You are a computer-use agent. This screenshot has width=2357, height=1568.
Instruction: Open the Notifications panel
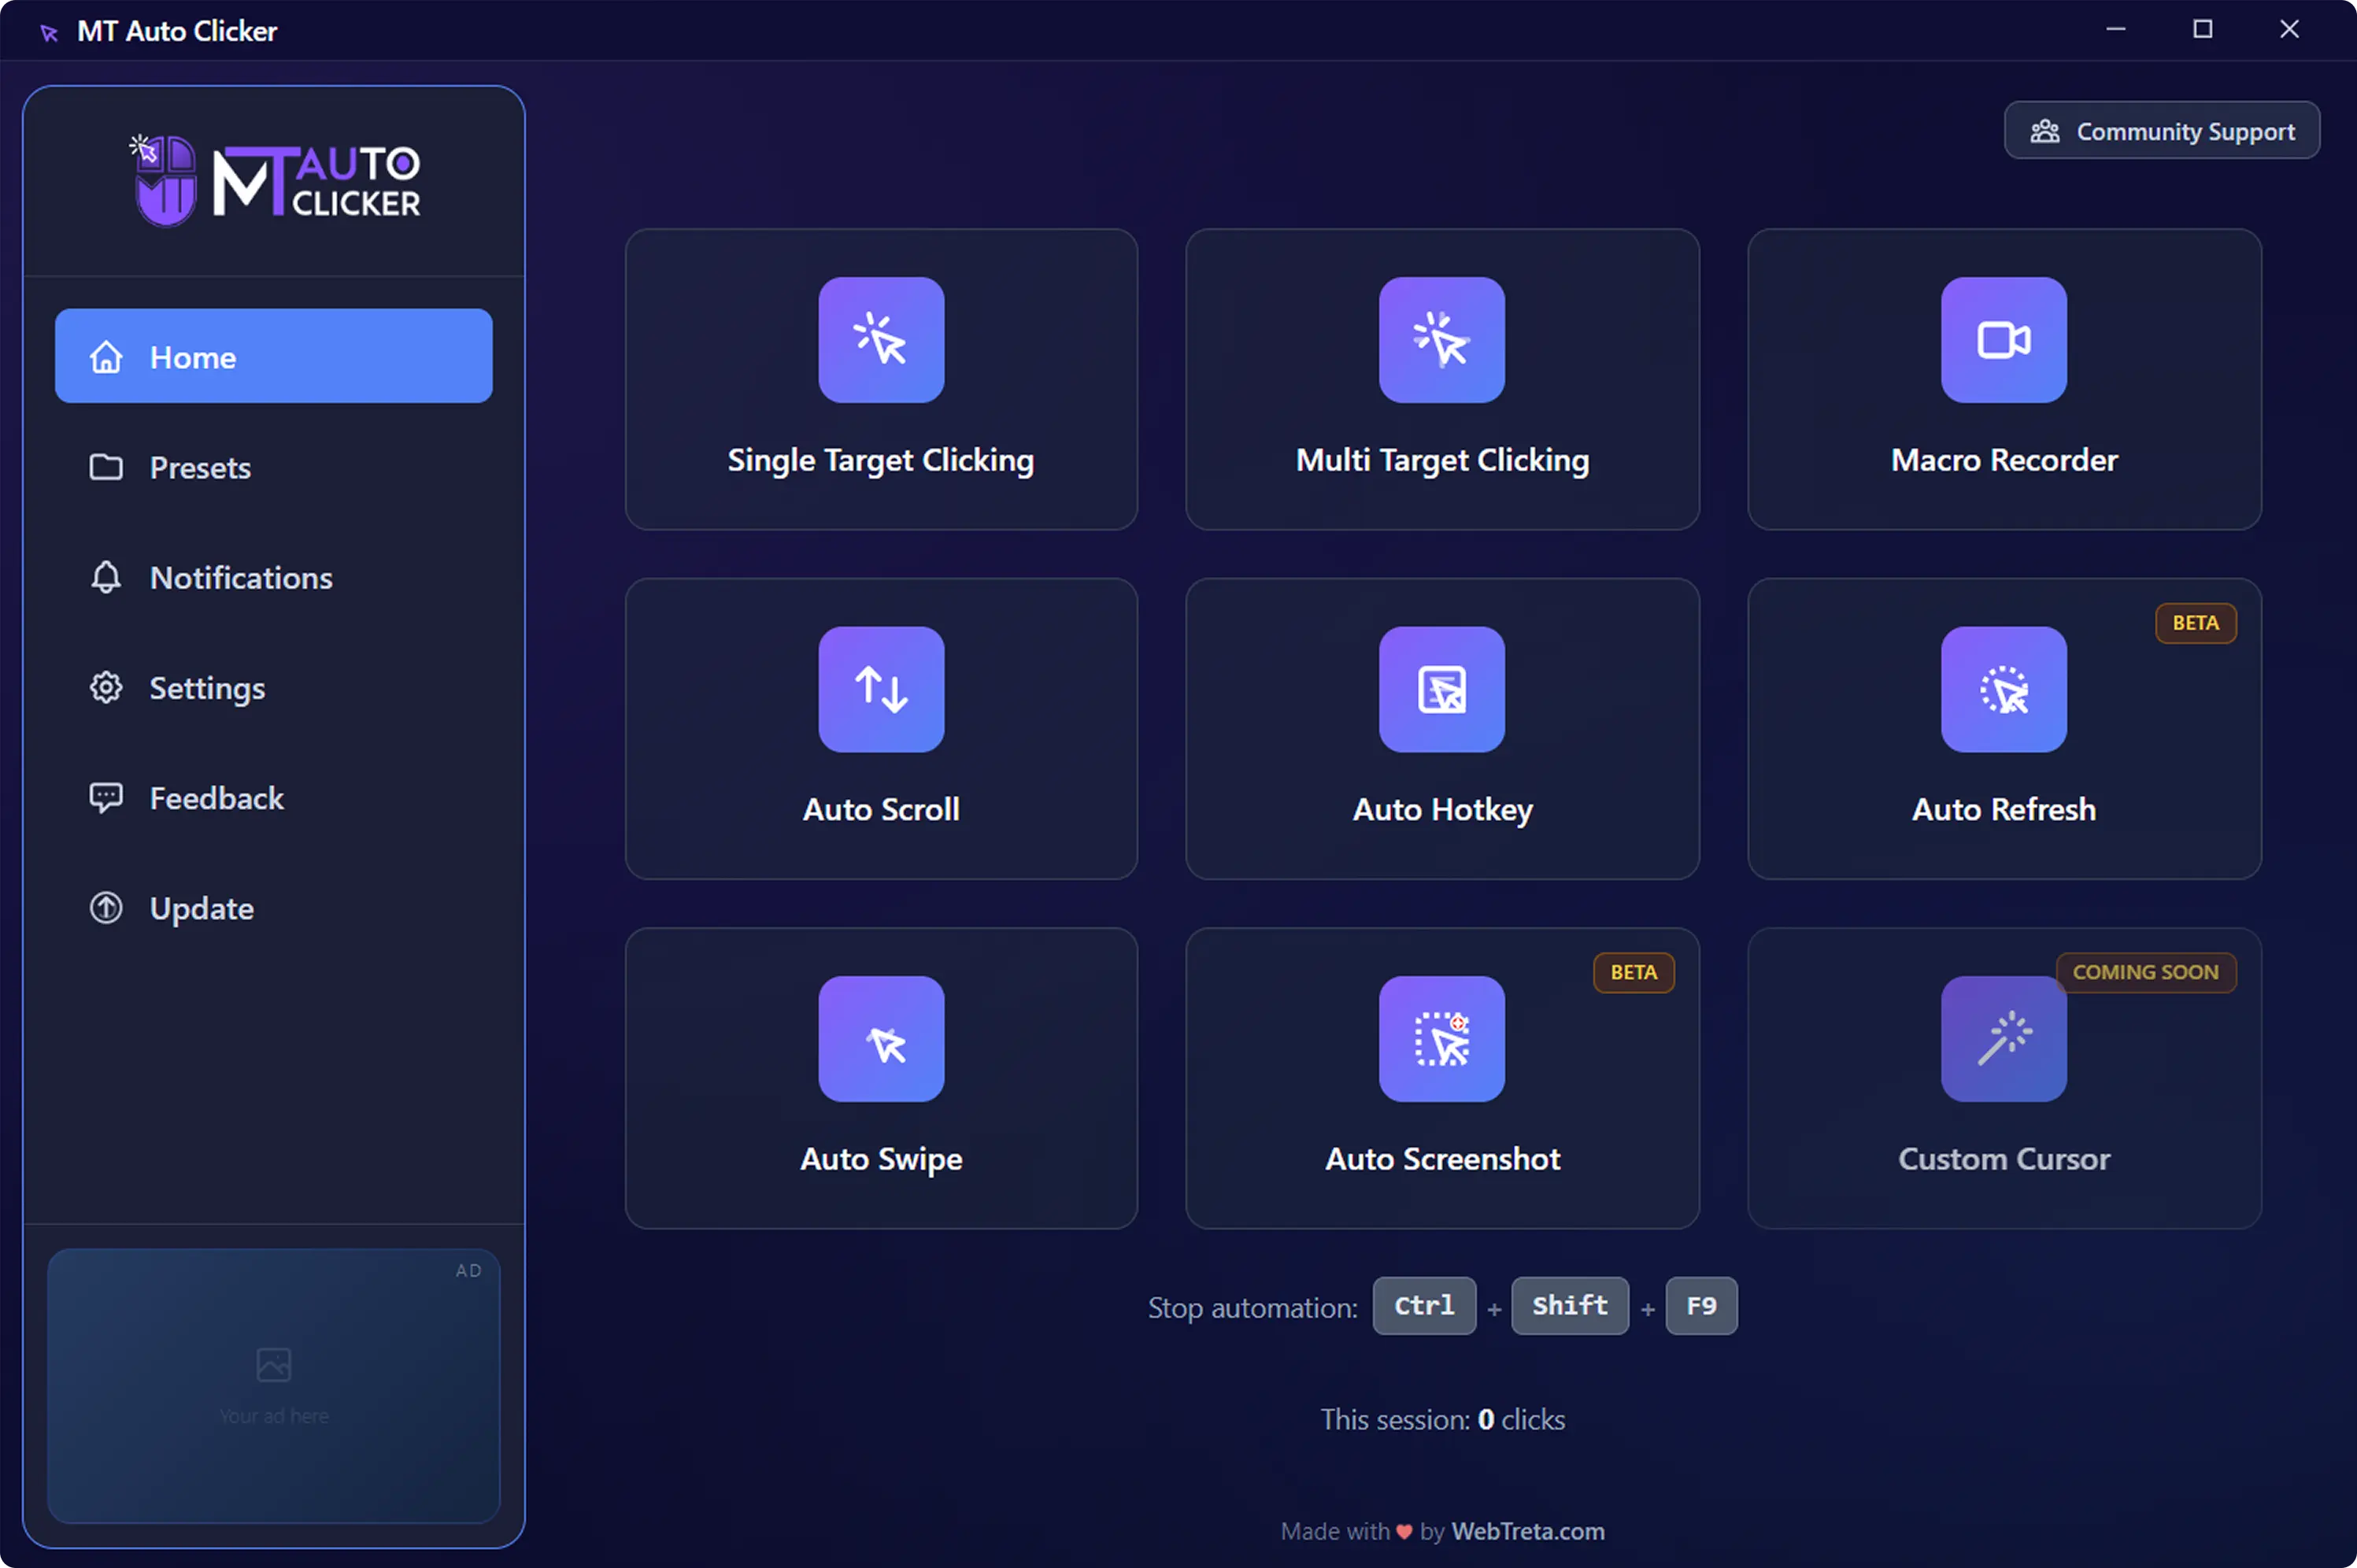pos(241,577)
